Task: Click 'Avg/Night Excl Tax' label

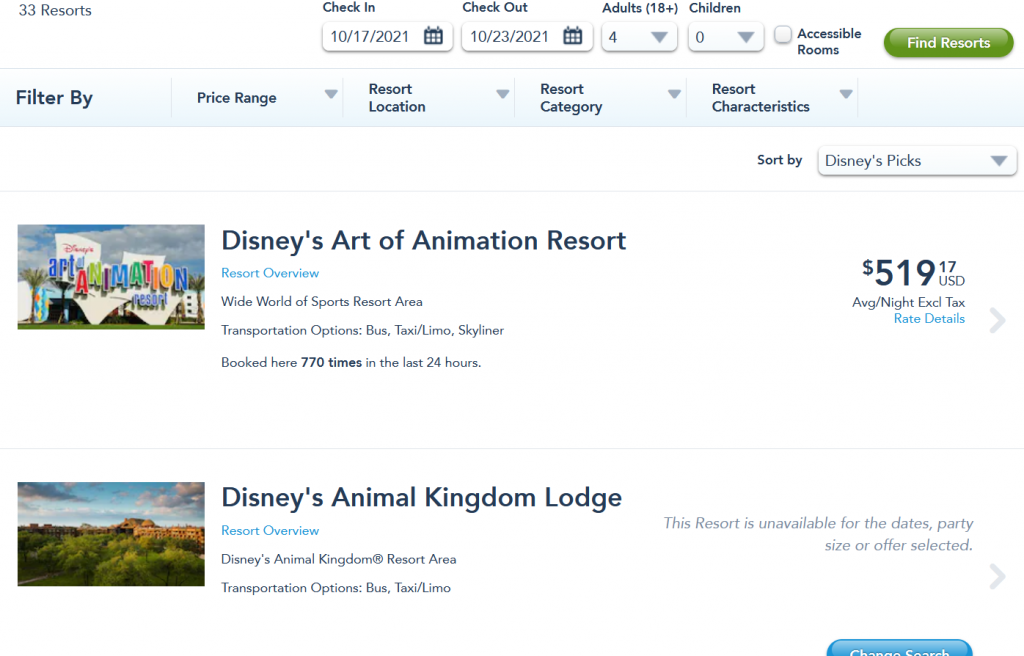Action: (x=908, y=303)
